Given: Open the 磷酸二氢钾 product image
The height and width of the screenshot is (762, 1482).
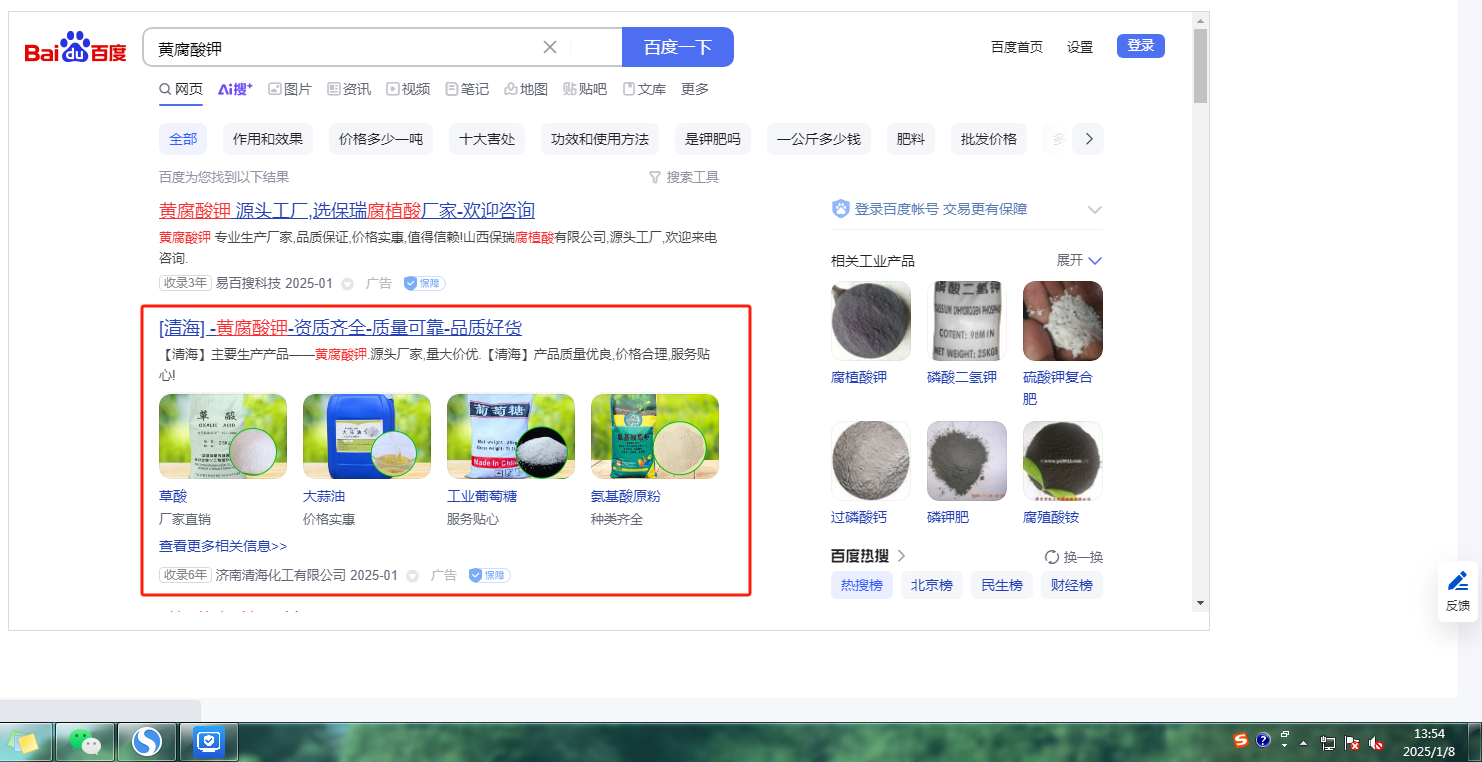Looking at the screenshot, I should [967, 321].
